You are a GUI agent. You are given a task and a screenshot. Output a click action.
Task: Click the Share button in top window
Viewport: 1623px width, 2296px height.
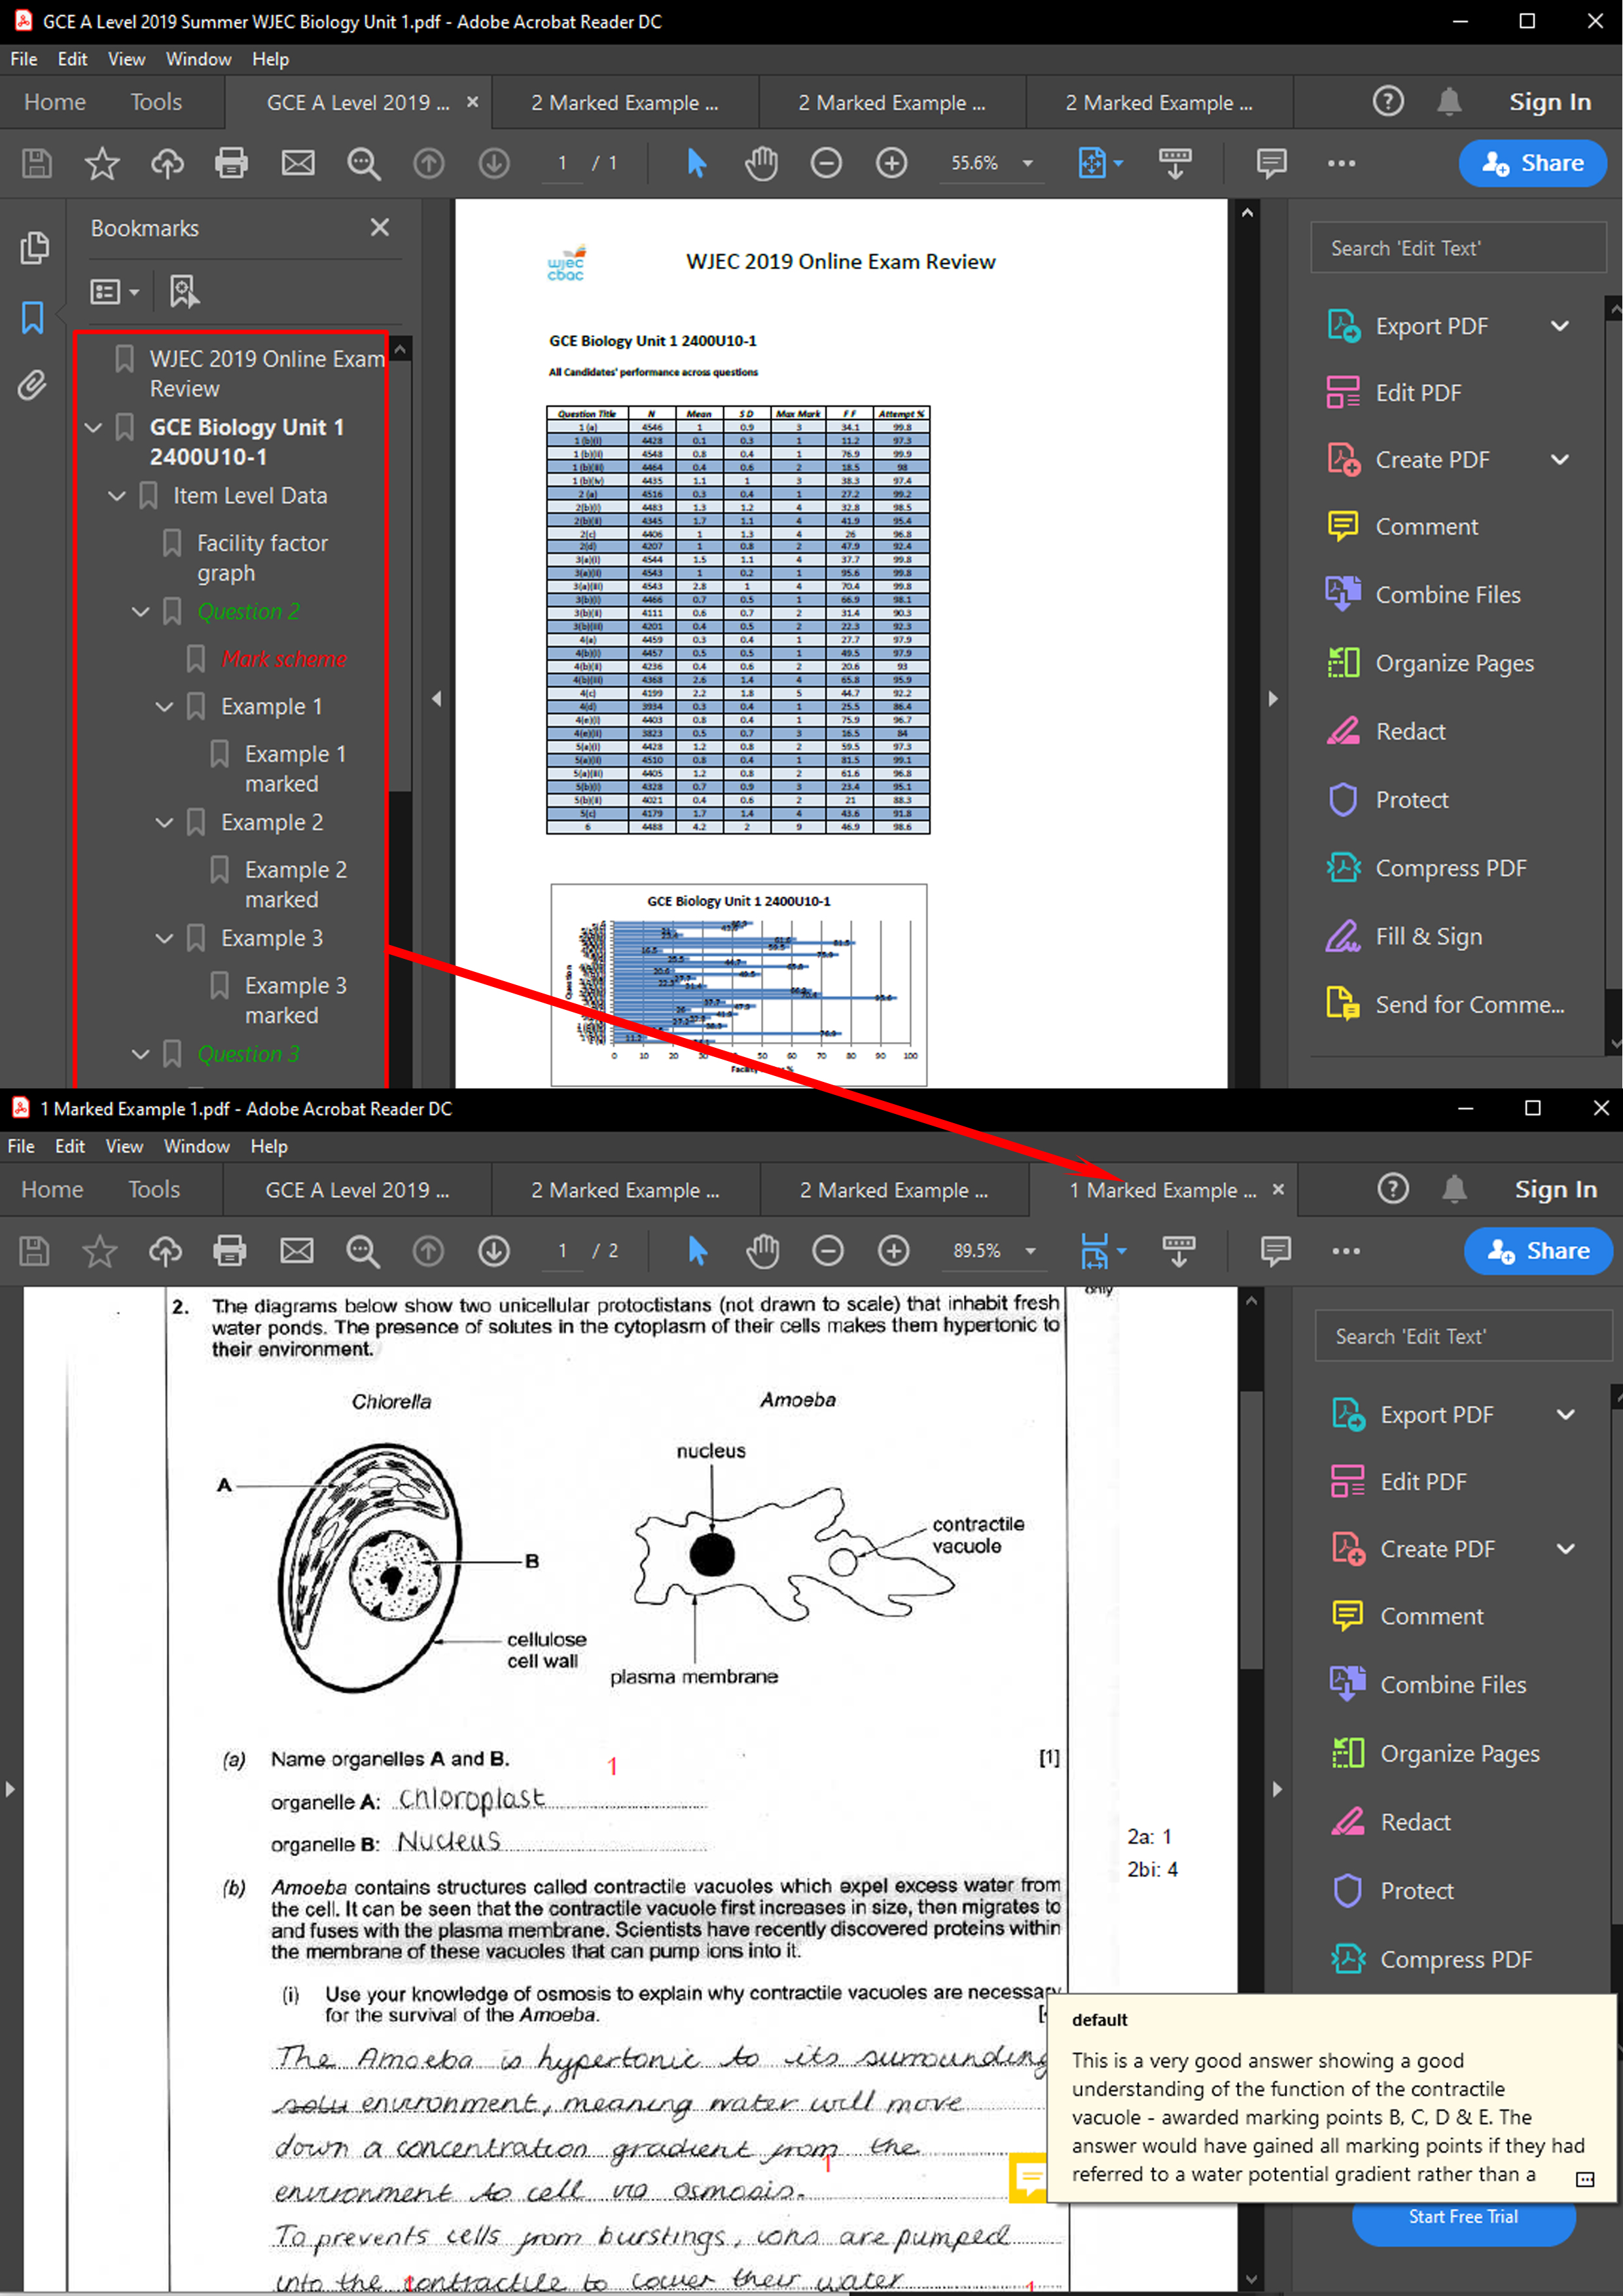tap(1532, 163)
